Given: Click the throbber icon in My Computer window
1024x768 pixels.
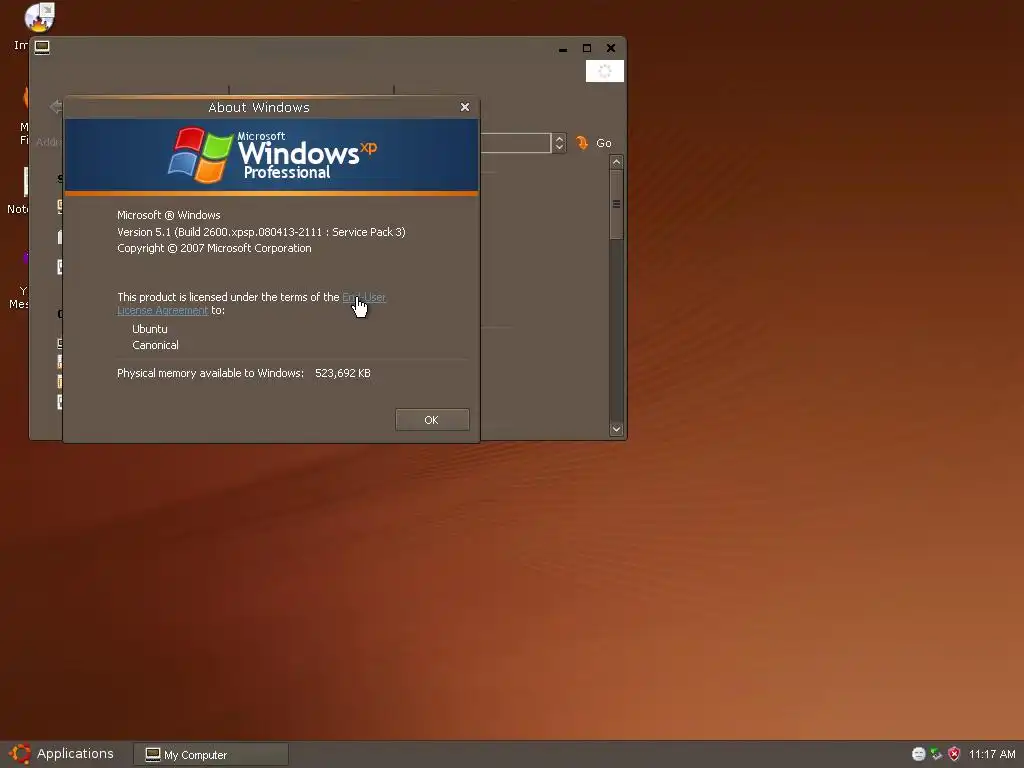Looking at the screenshot, I should tap(605, 71).
